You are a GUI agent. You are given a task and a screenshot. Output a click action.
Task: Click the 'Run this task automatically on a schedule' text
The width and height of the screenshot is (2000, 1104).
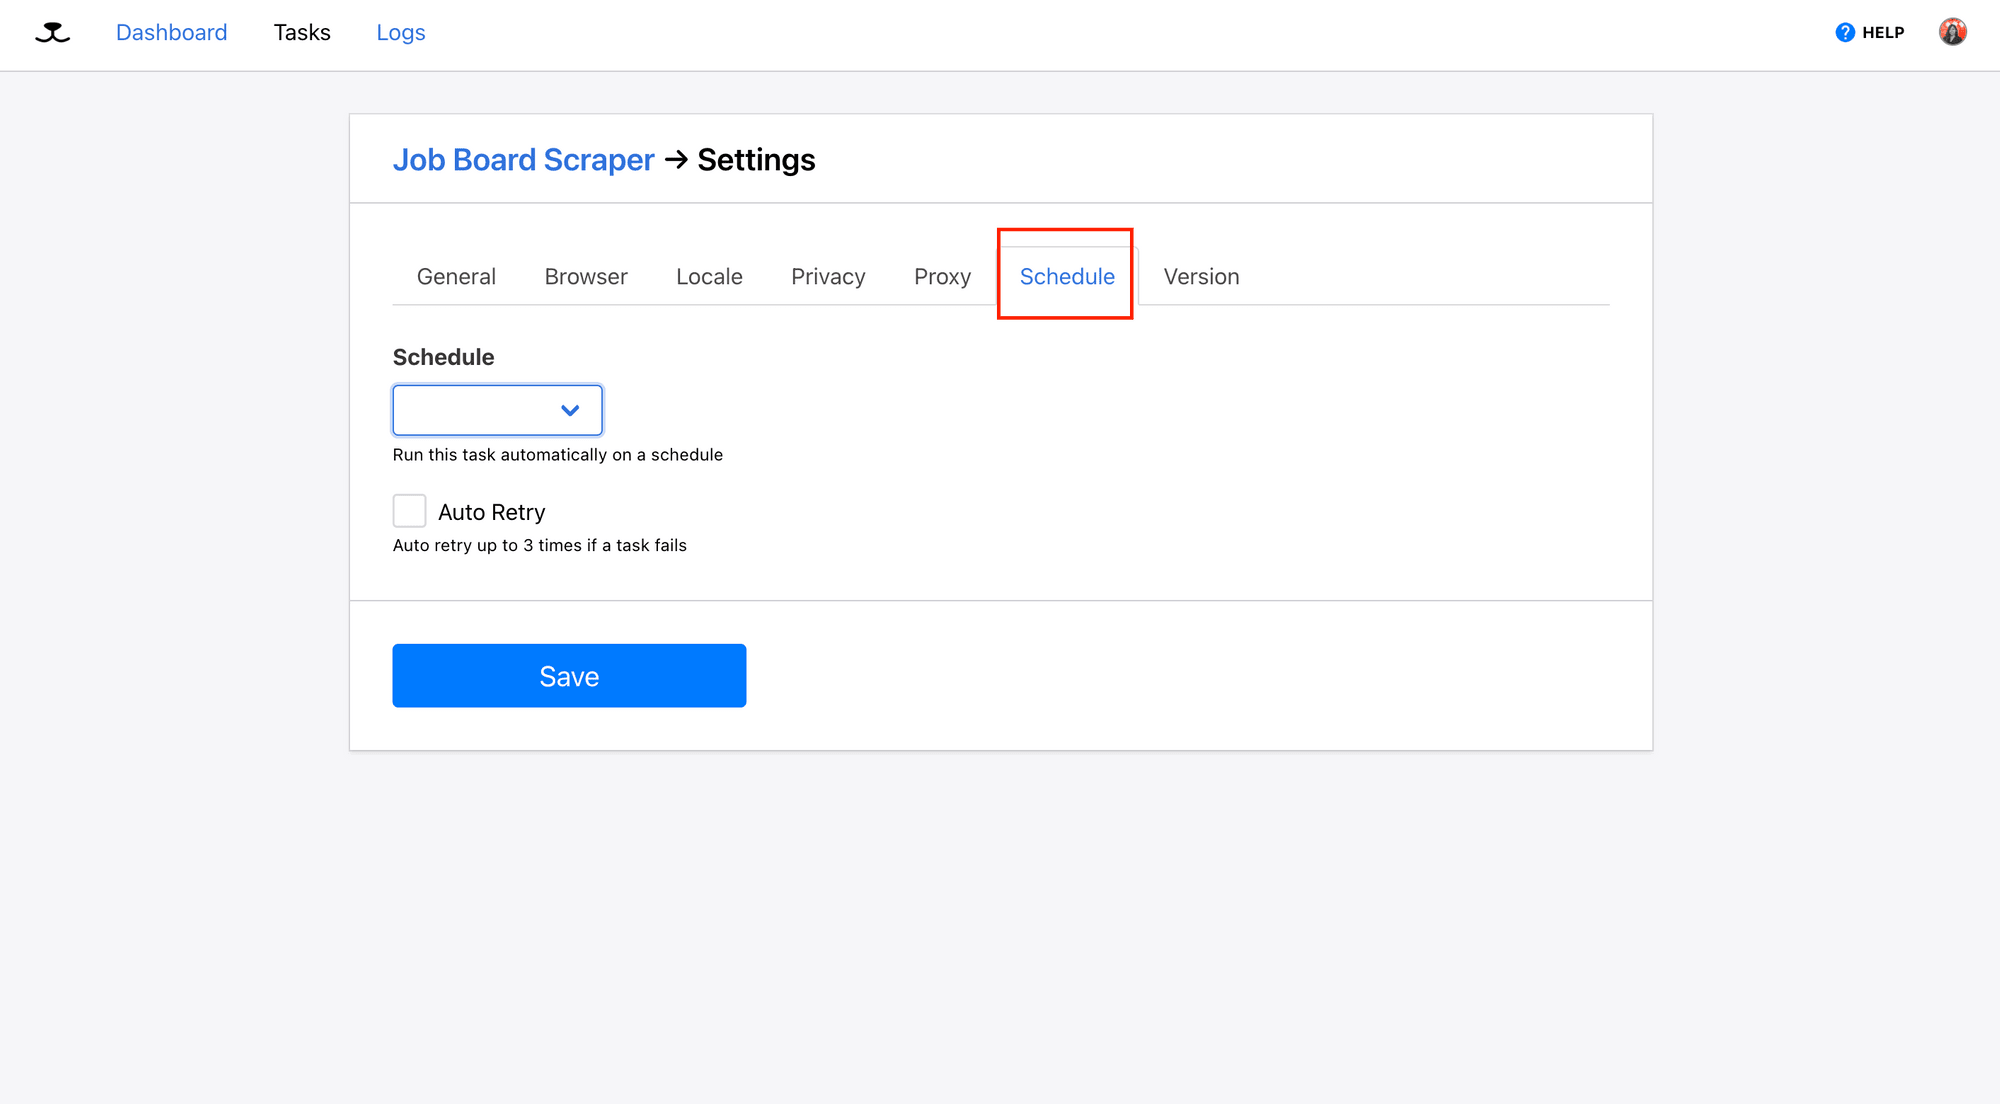558,455
